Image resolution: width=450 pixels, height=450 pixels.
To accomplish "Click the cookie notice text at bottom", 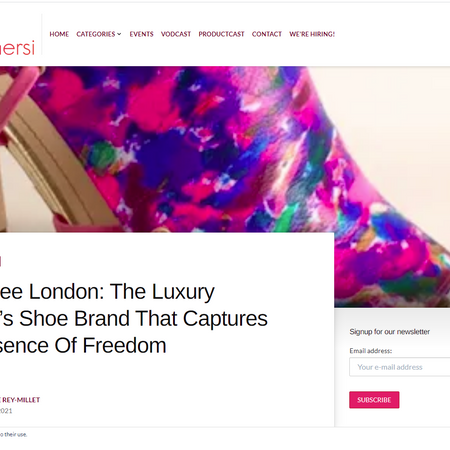I will point(13,434).
